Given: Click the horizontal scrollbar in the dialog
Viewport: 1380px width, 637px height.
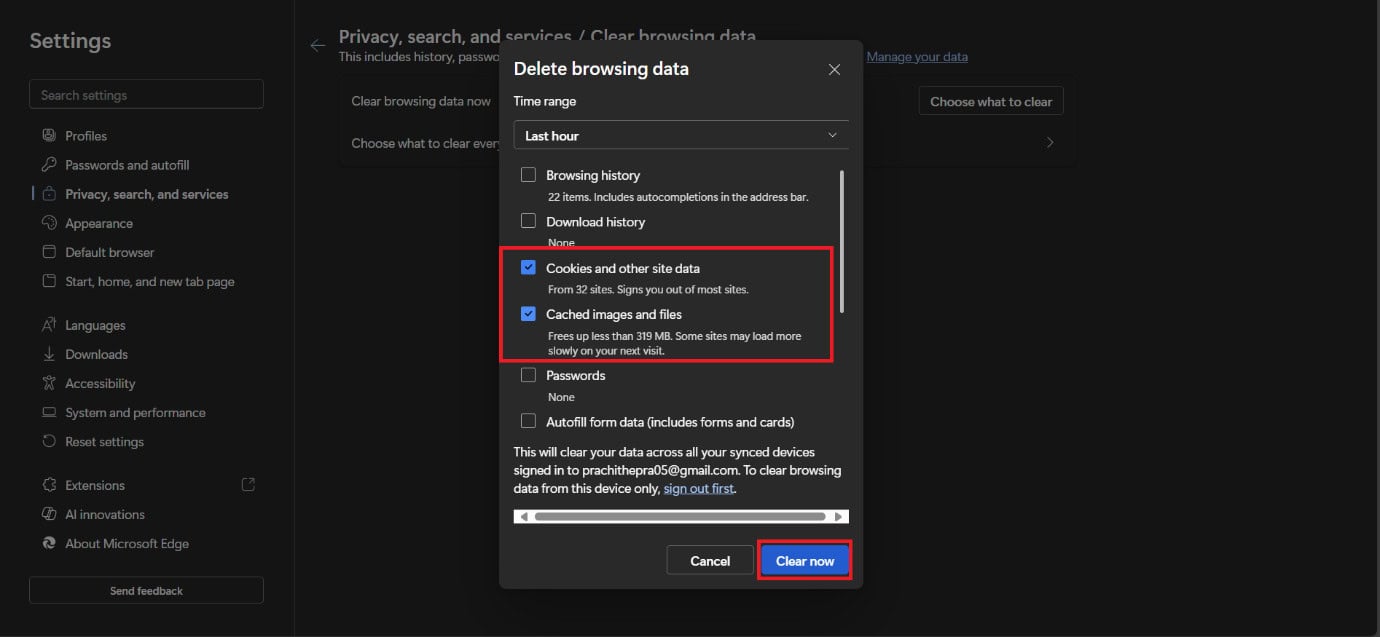Looking at the screenshot, I should click(x=680, y=517).
